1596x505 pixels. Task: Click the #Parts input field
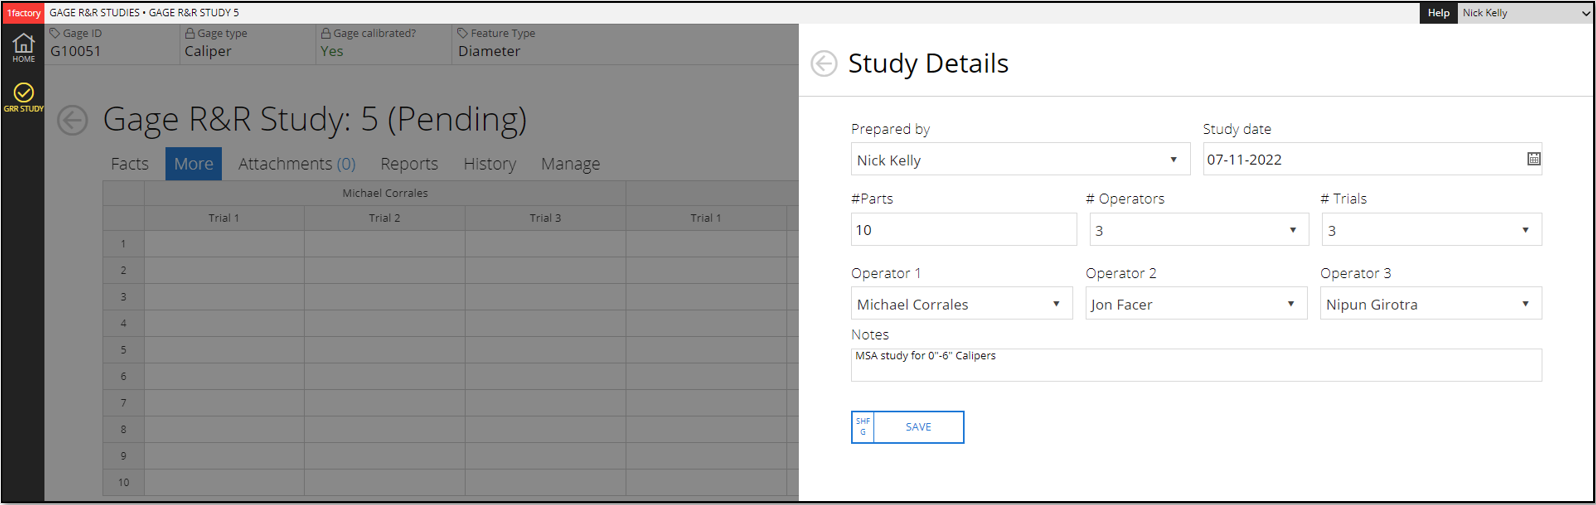point(963,230)
